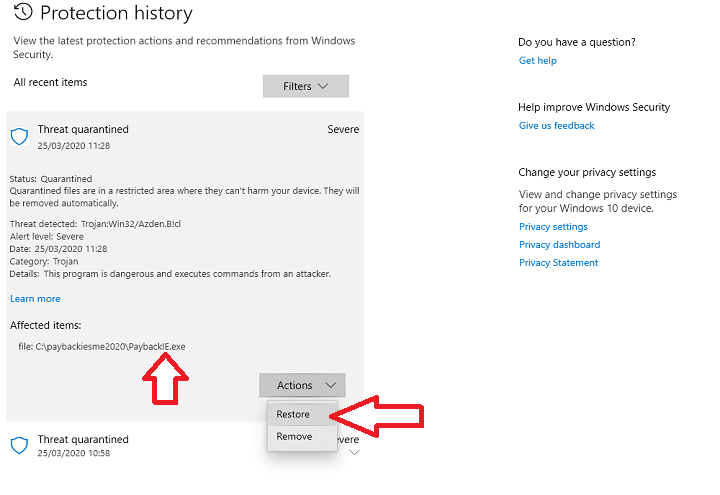Click the Protection history page heading
This screenshot has height=495, width=720.
pyautogui.click(x=116, y=14)
